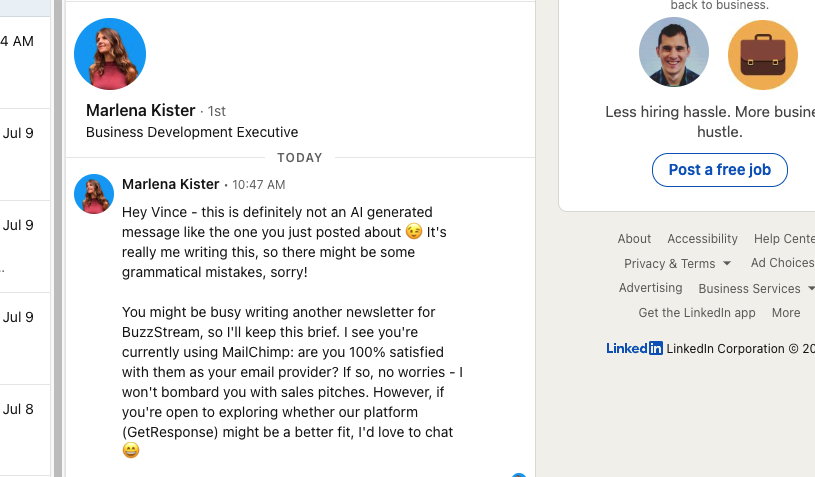The width and height of the screenshot is (815, 477).
Task: Open the More footer menu
Action: click(786, 313)
